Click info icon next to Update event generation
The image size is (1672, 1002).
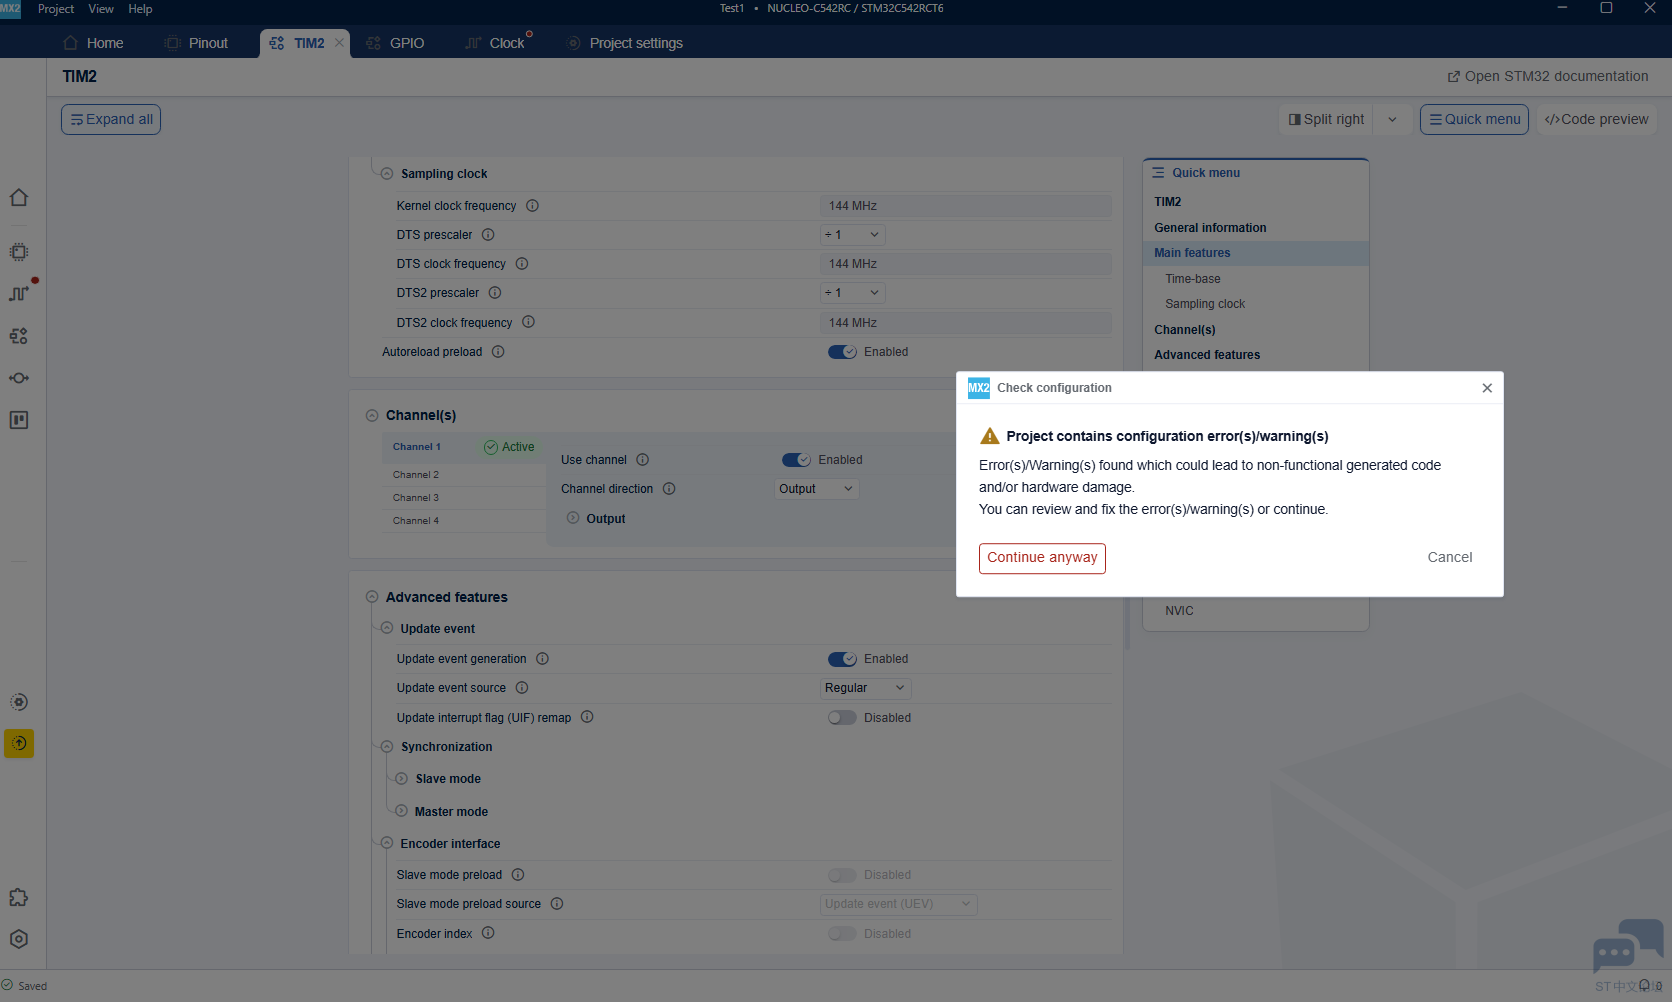click(x=543, y=659)
